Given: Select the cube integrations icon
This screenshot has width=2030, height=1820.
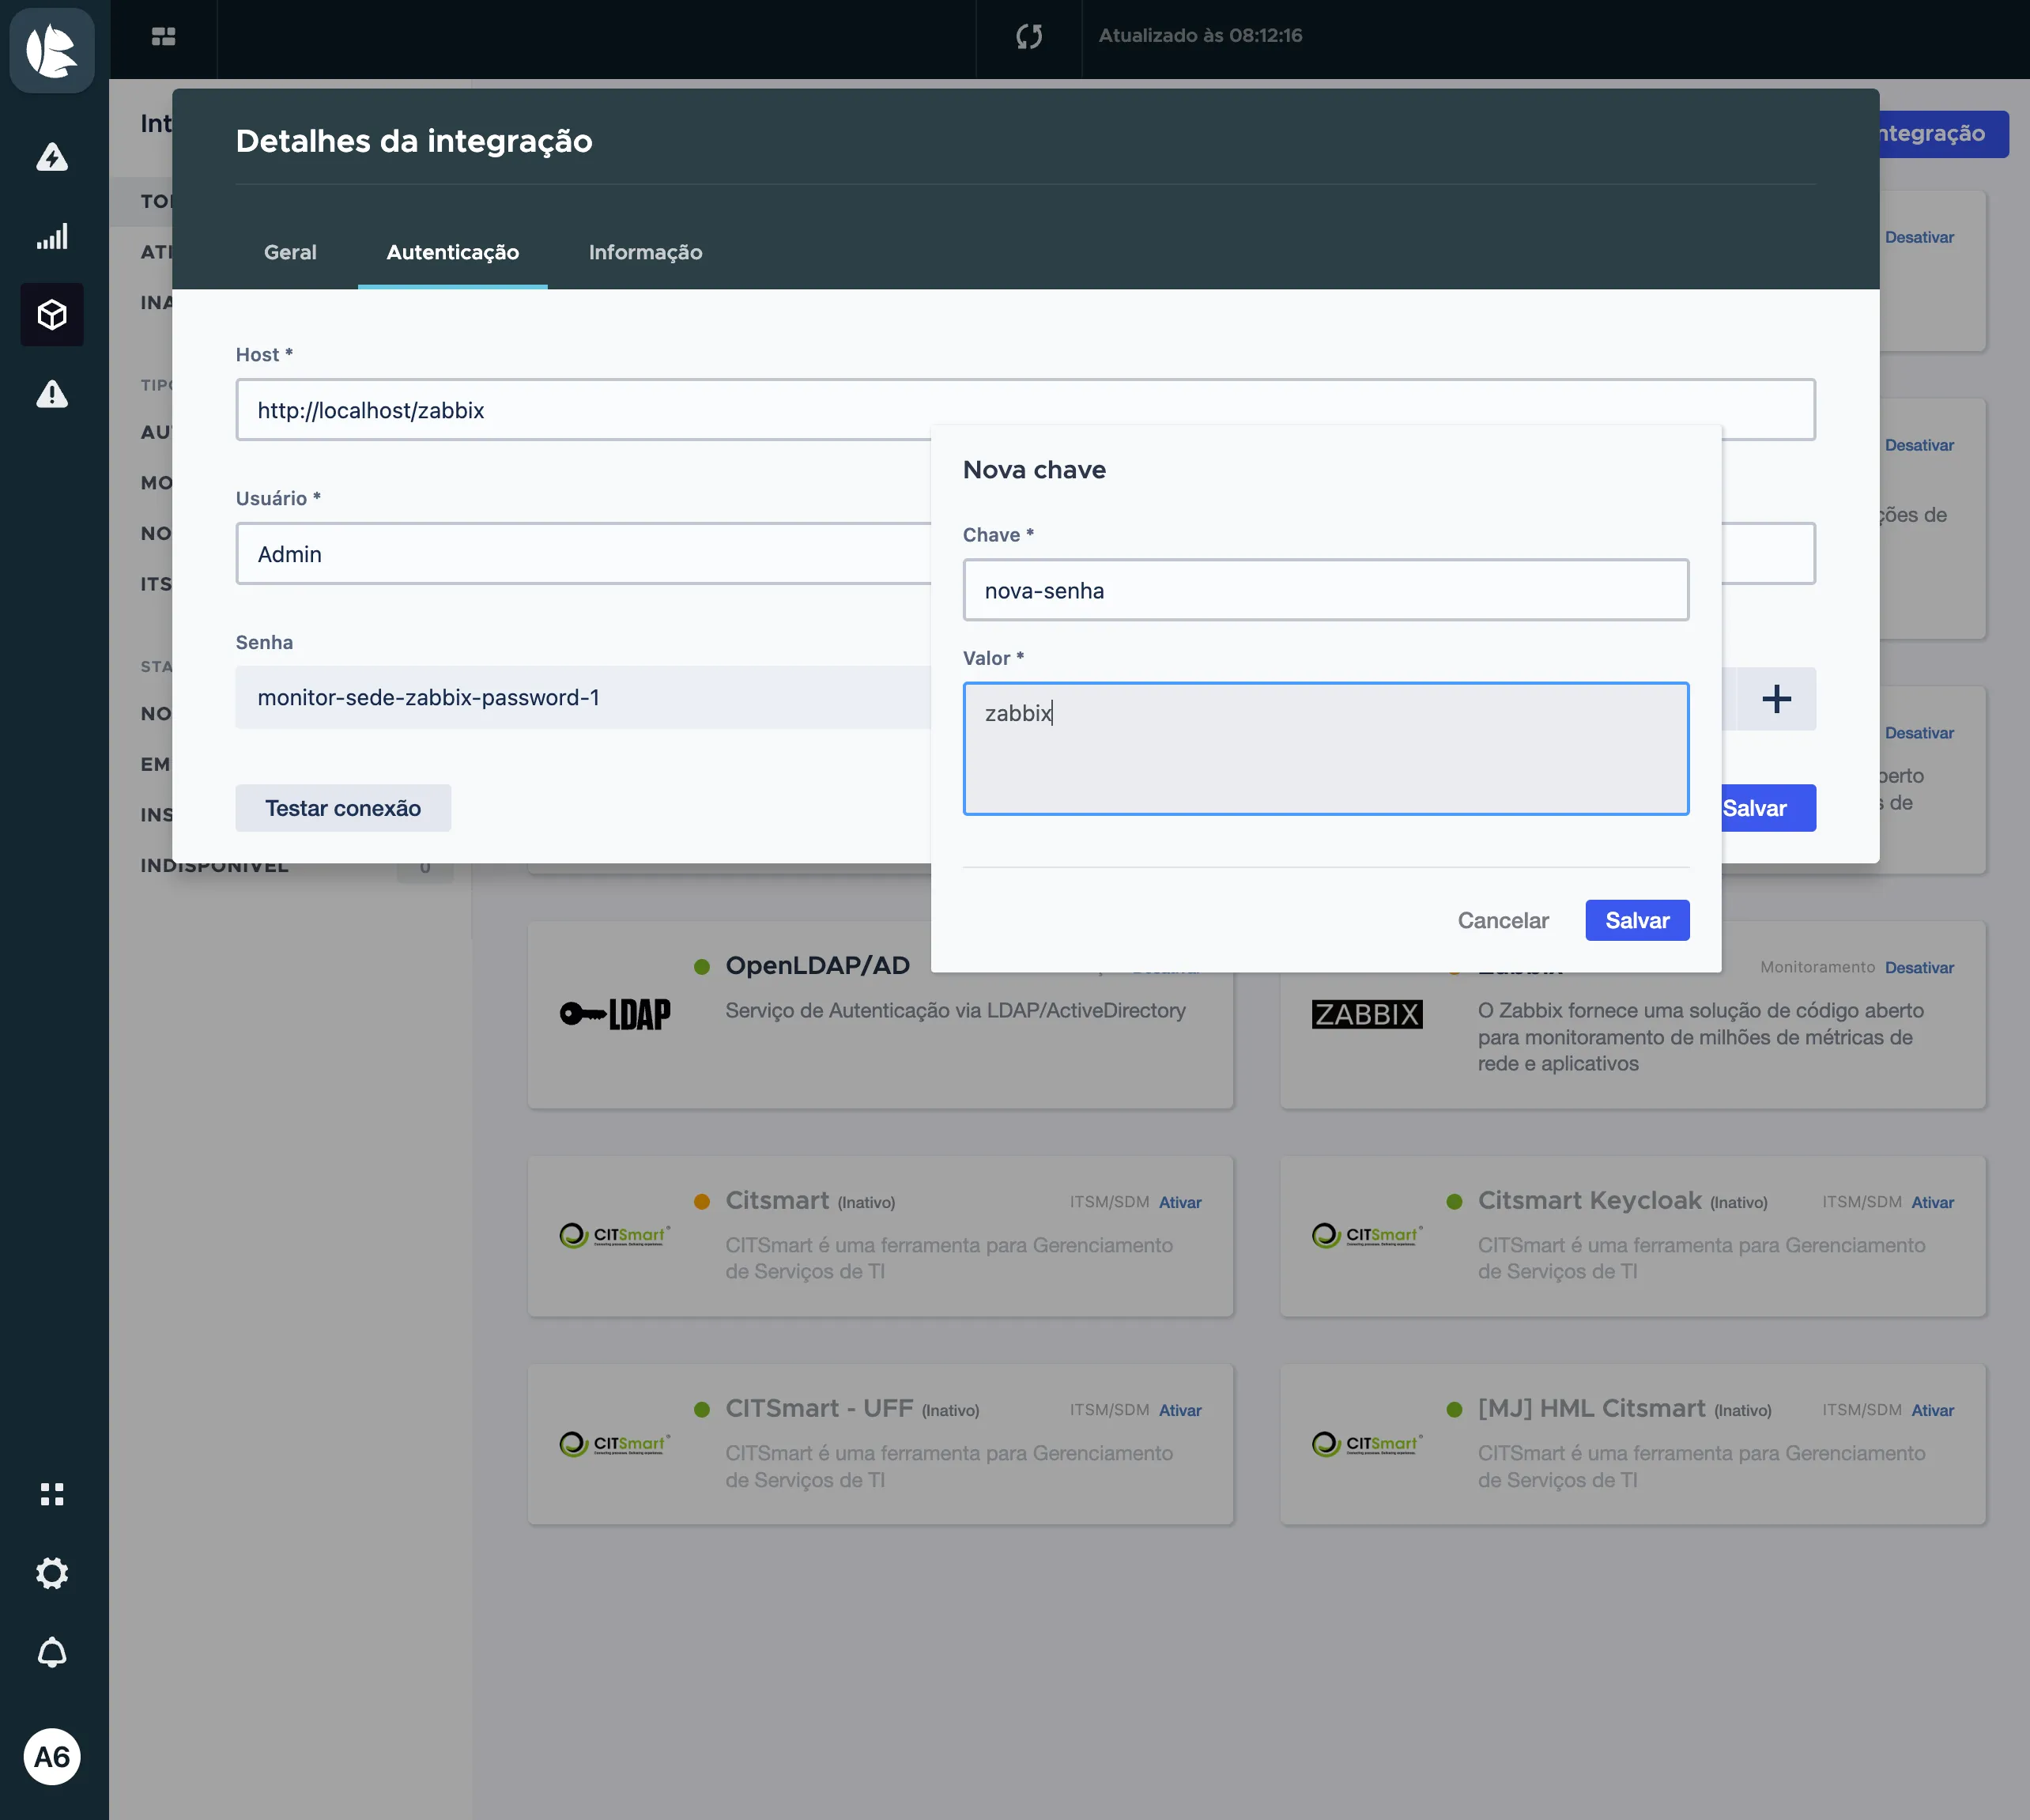Looking at the screenshot, I should coord(52,315).
